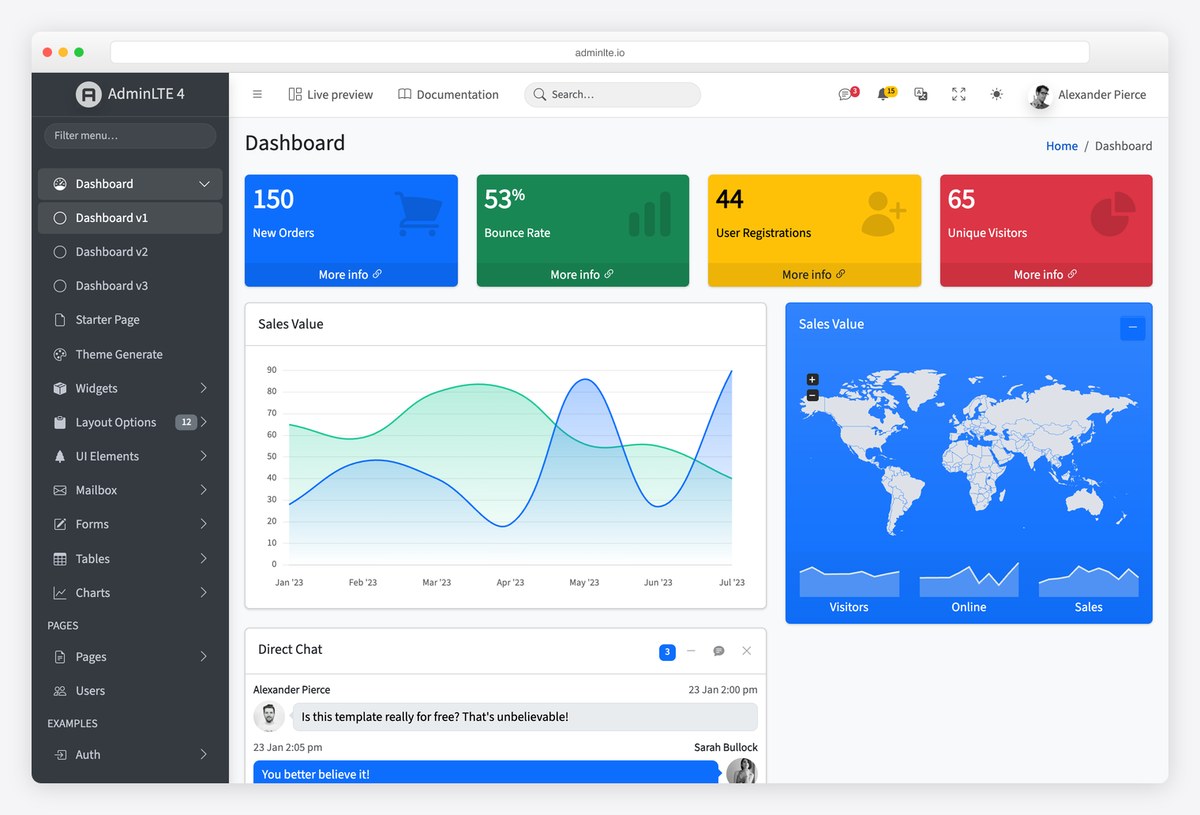
Task: Click the Forms pencil icon
Action: (59, 524)
